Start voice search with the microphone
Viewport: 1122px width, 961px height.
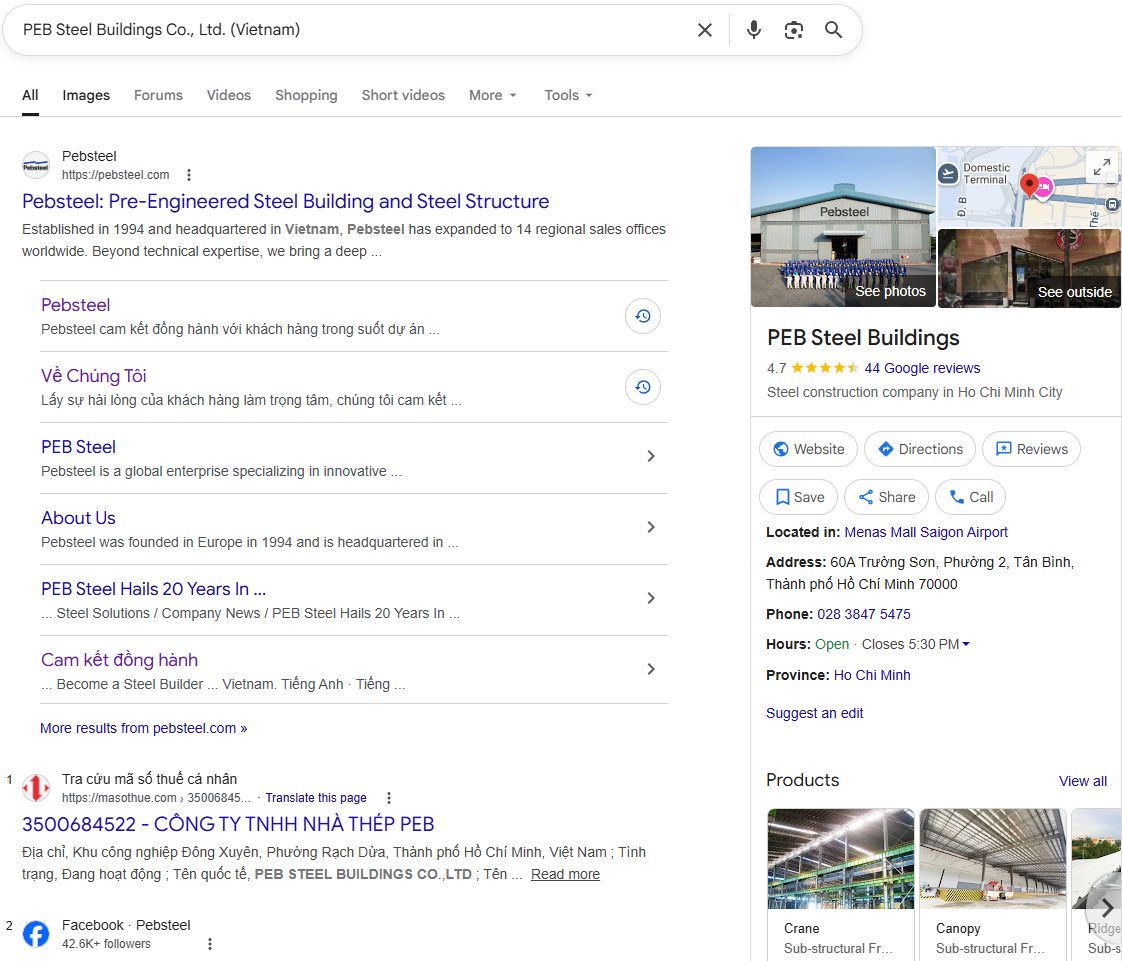(x=754, y=30)
